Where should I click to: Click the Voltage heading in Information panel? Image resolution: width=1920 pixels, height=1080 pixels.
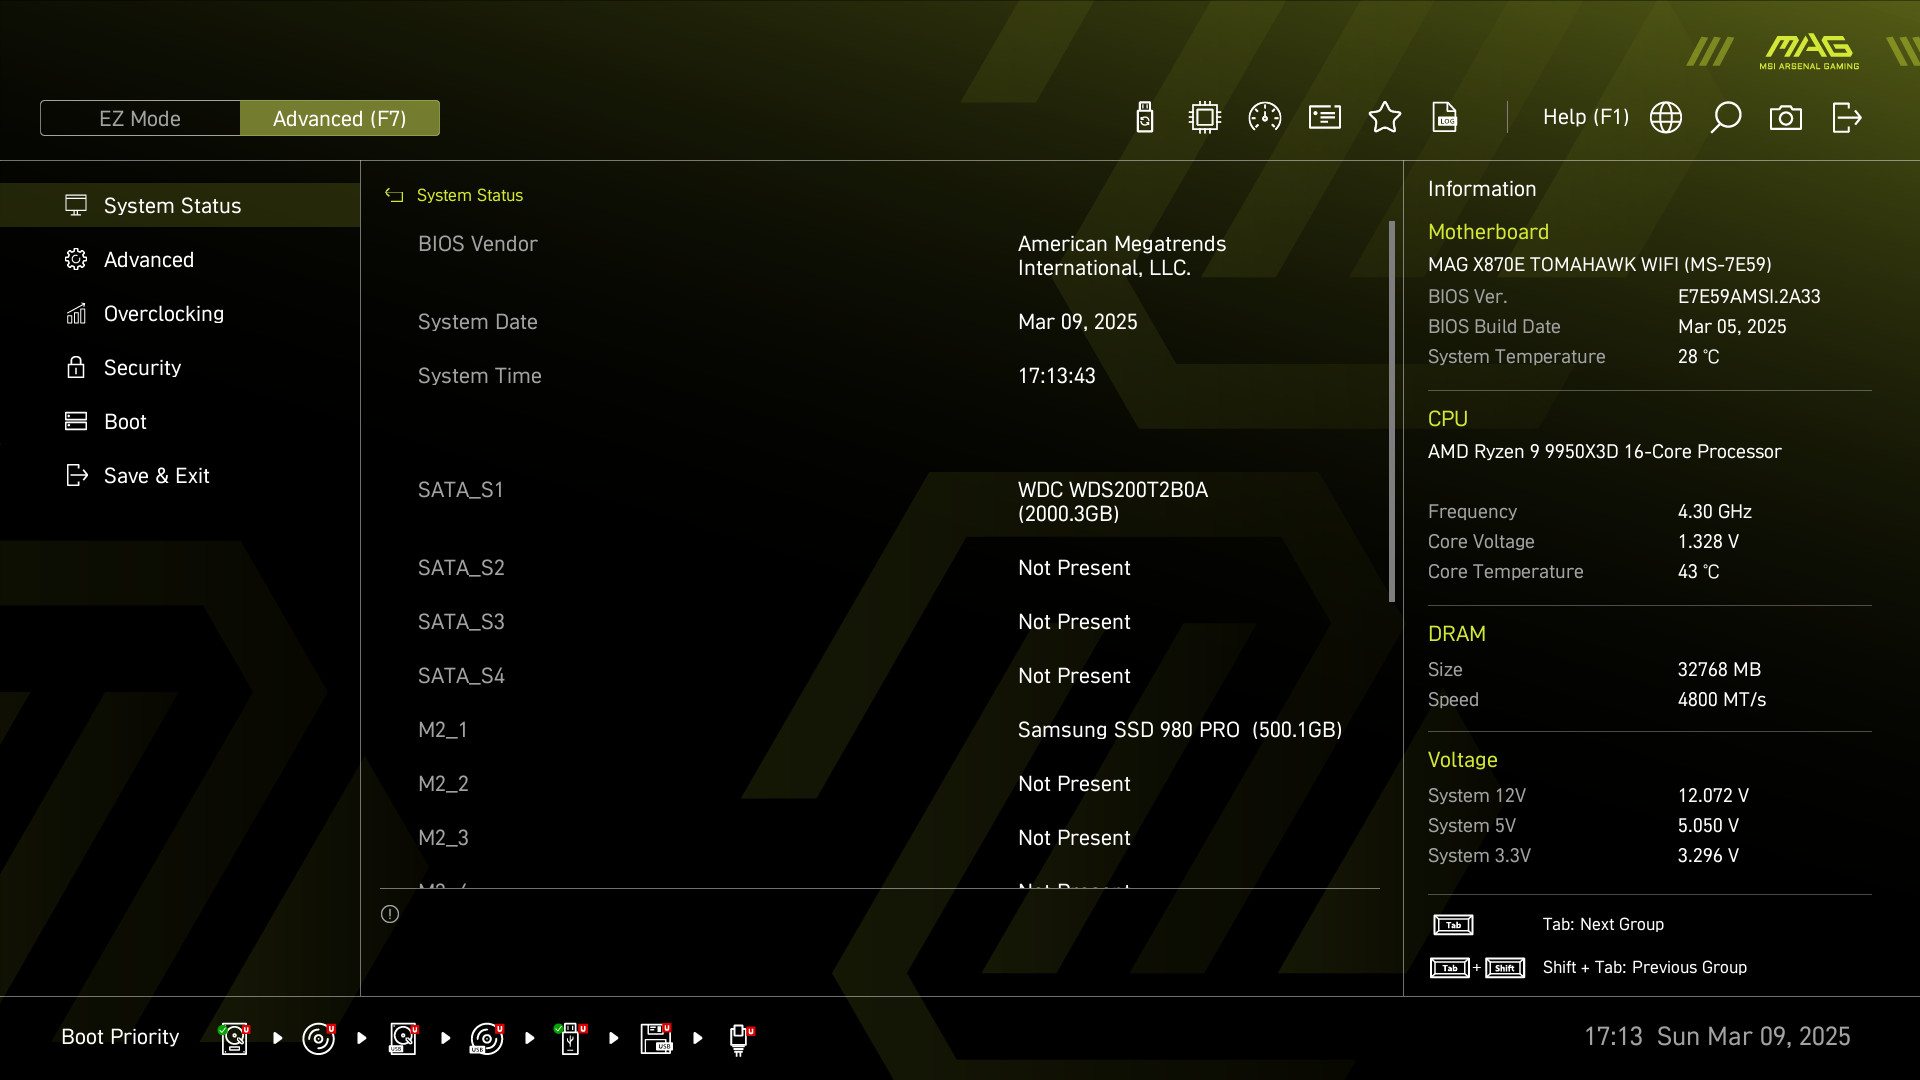tap(1462, 760)
